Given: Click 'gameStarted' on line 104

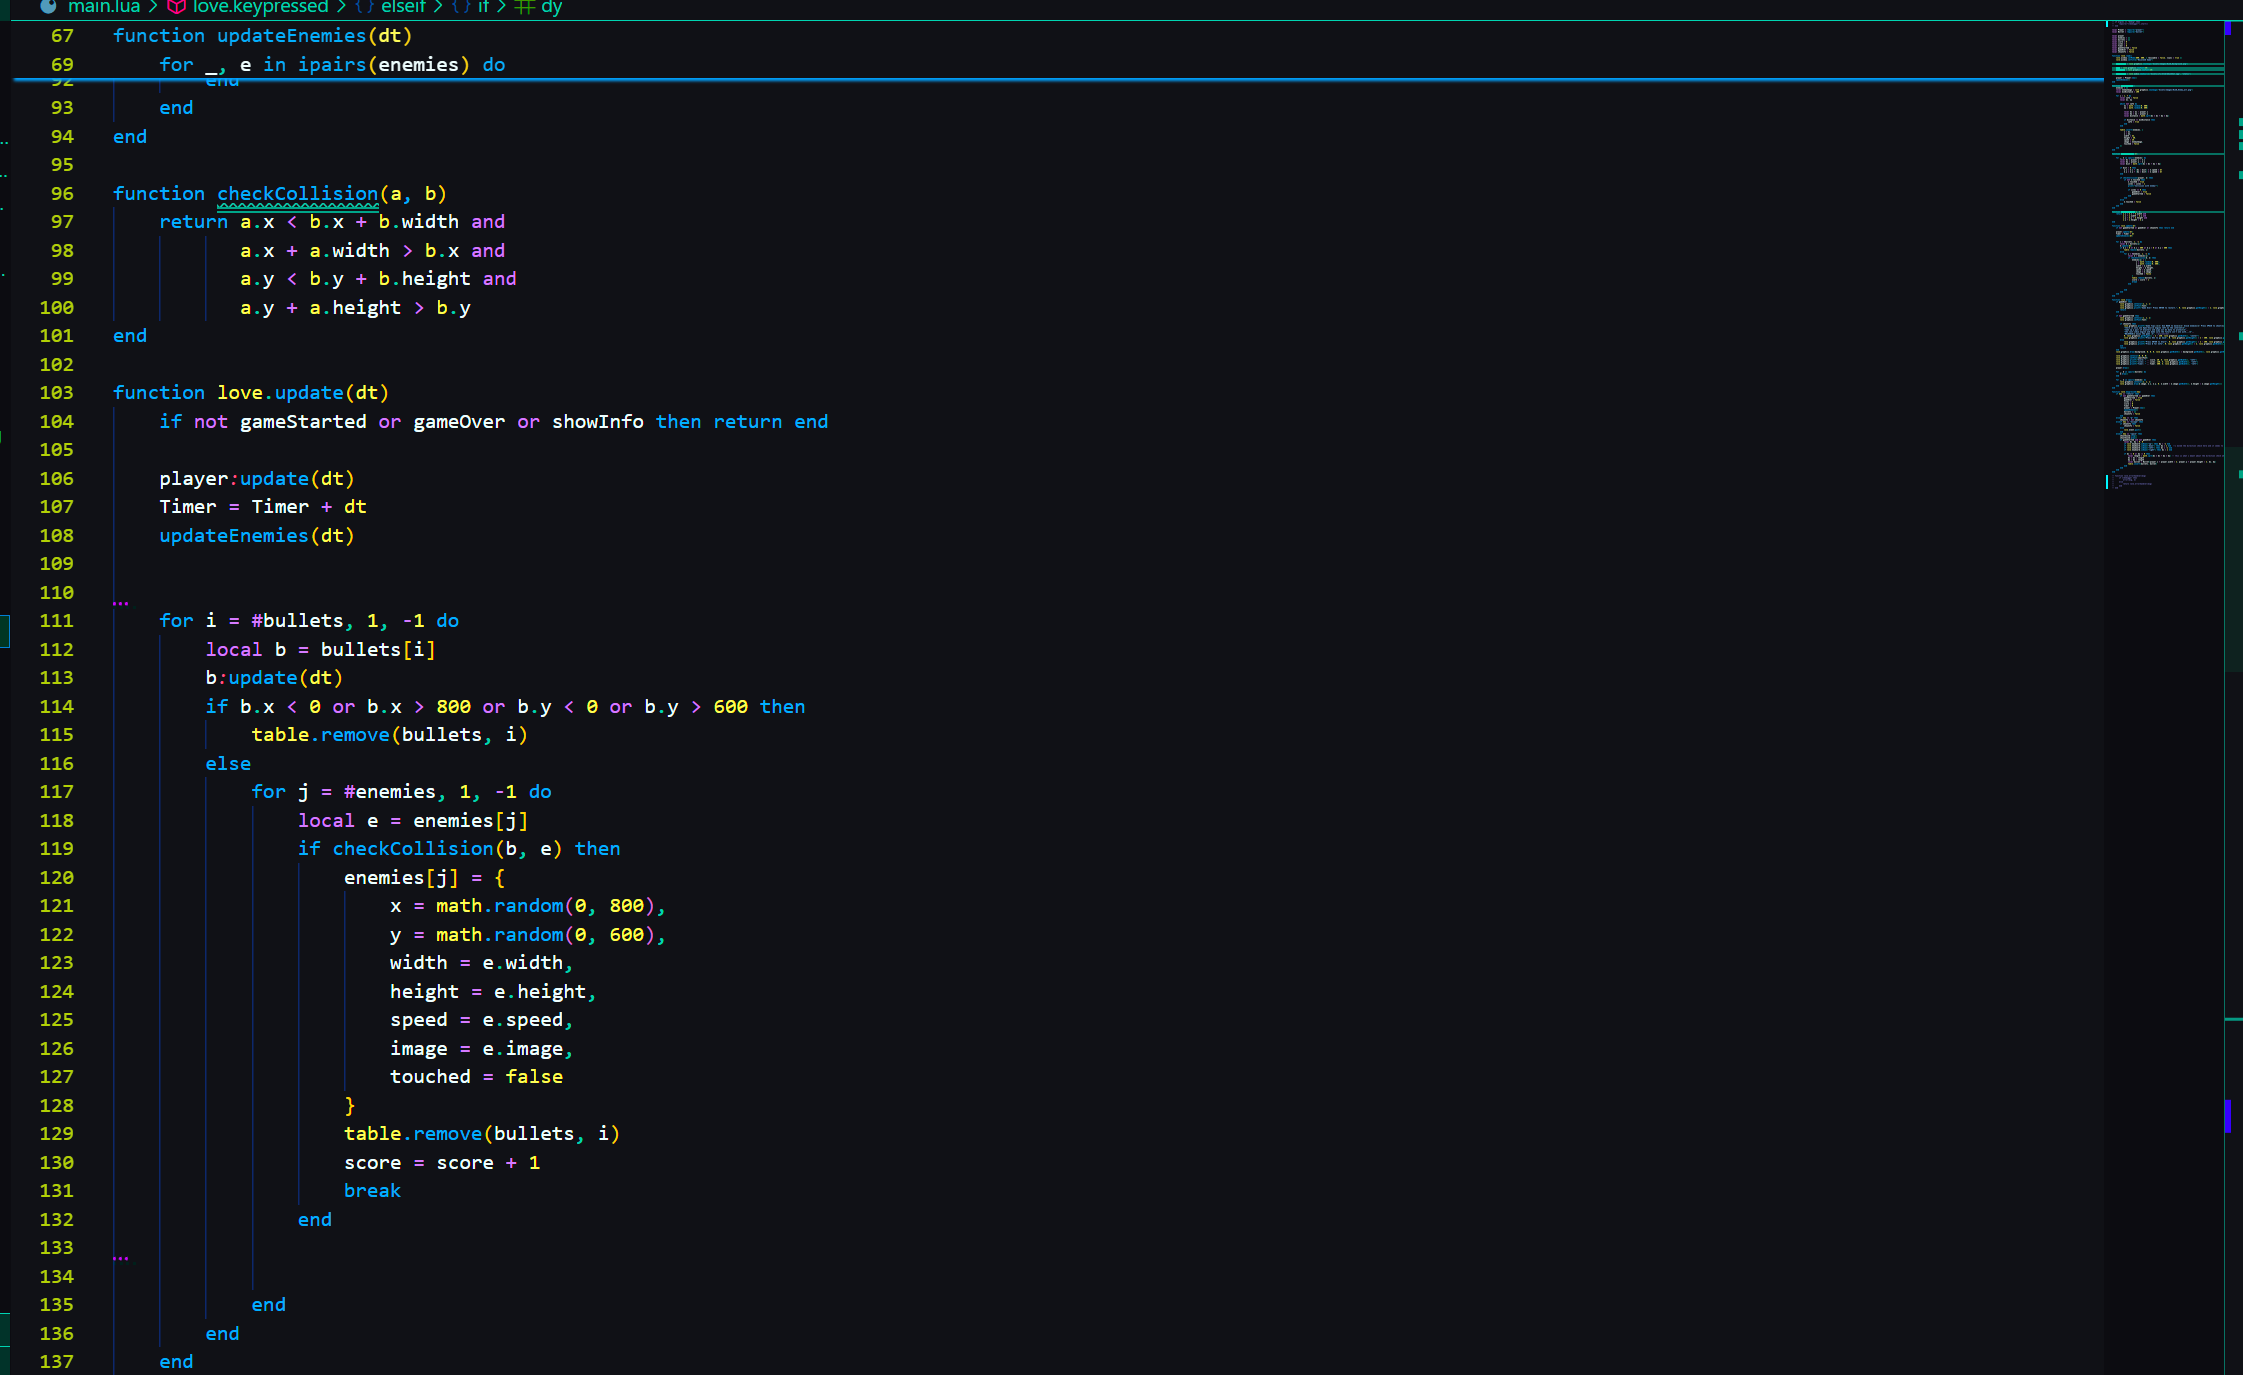Looking at the screenshot, I should click(303, 422).
